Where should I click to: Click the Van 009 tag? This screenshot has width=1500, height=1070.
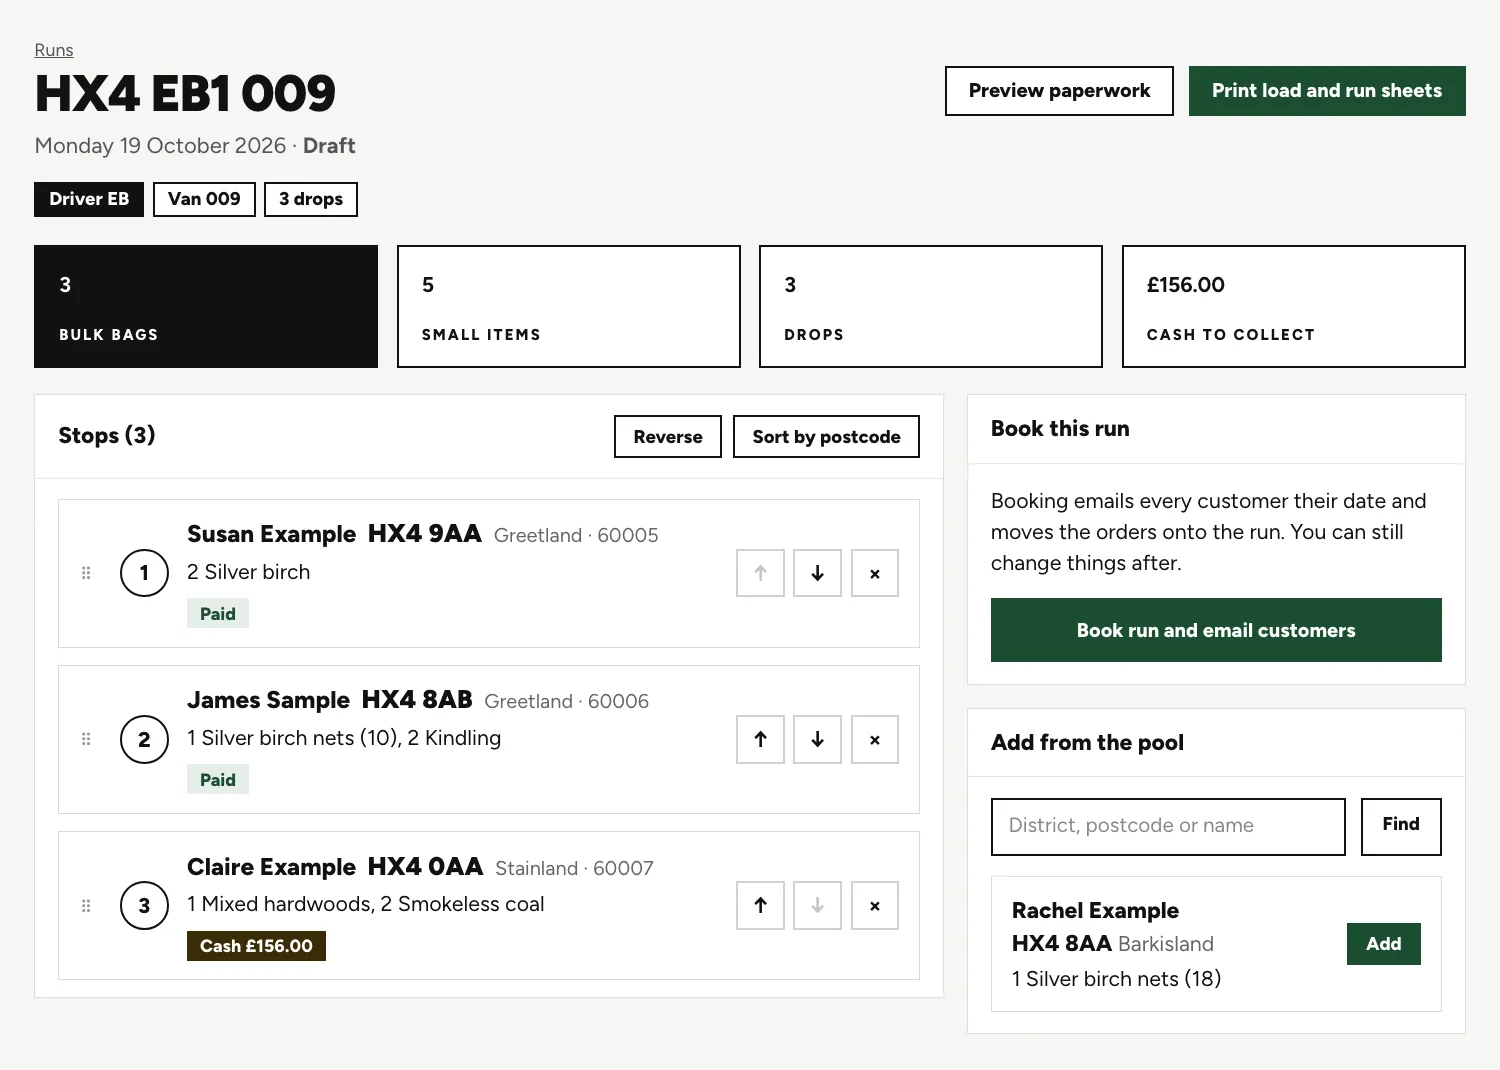pyautogui.click(x=204, y=199)
